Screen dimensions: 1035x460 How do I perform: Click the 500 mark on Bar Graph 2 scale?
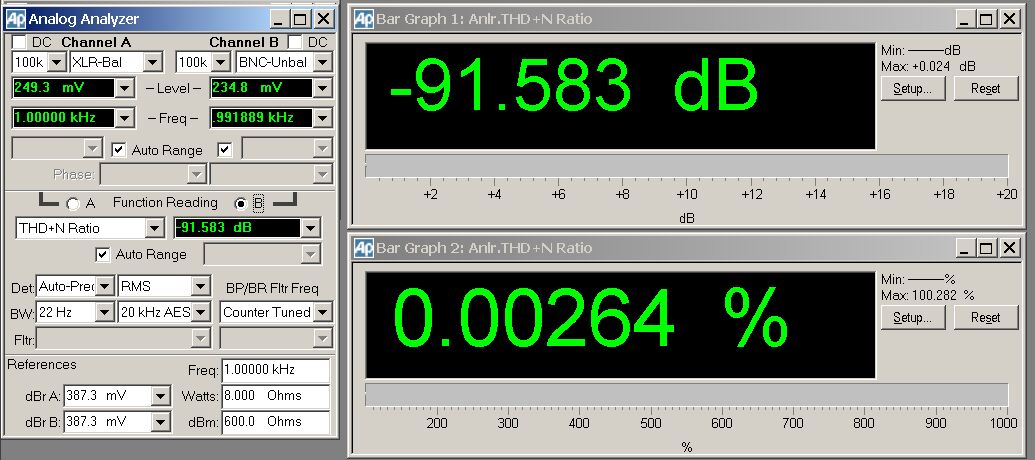(x=651, y=423)
